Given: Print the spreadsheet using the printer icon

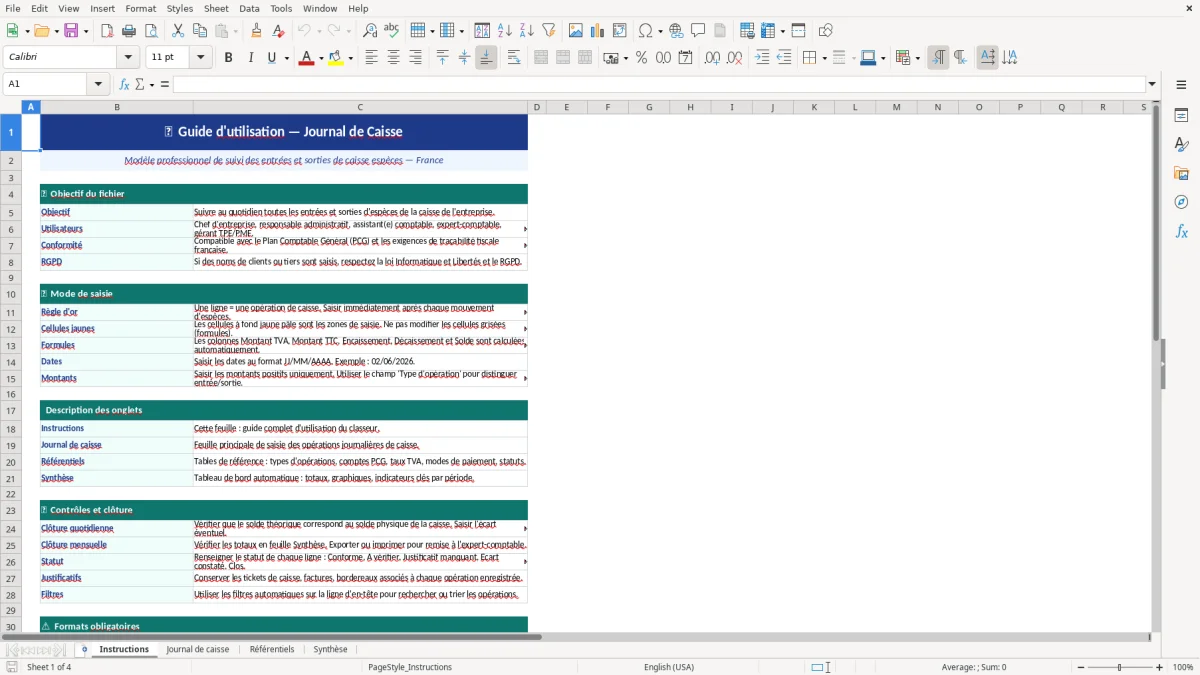Looking at the screenshot, I should (129, 31).
